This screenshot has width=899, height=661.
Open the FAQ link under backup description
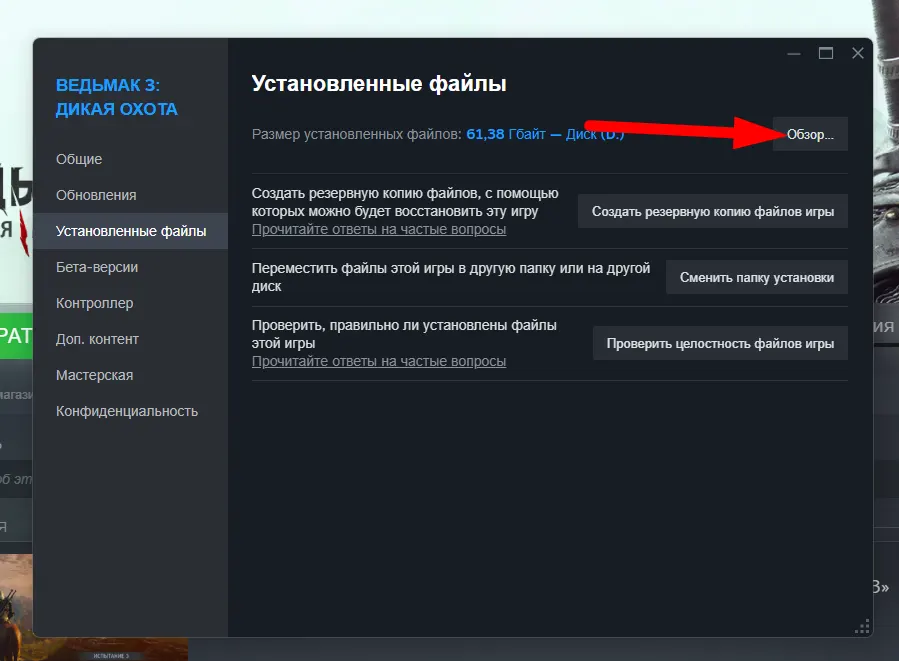click(x=379, y=229)
